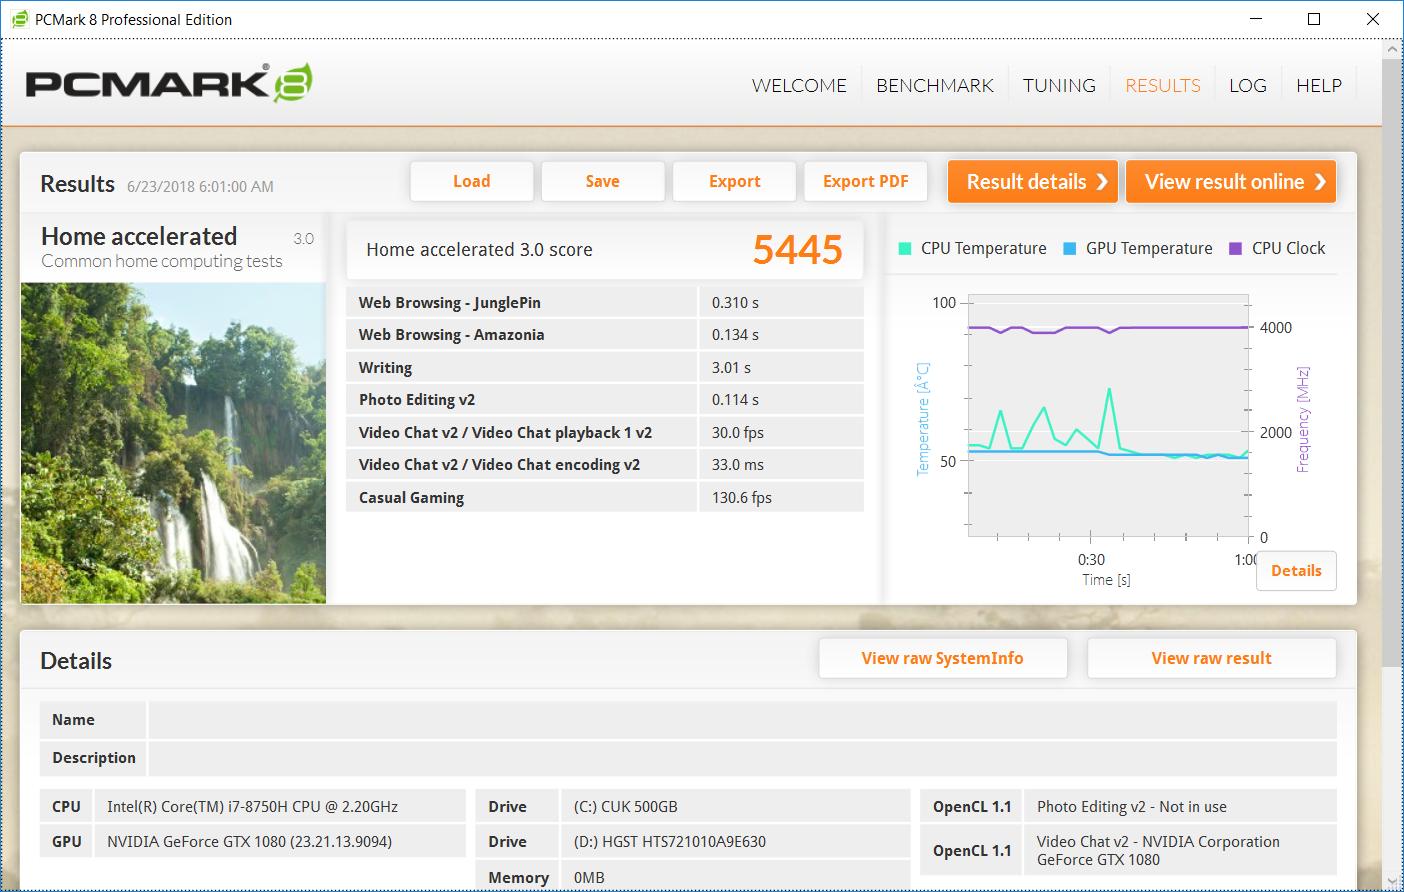Click the 6/23/2018 6:01:00 AM timestamp
Image resolution: width=1404 pixels, height=892 pixels.
click(200, 187)
